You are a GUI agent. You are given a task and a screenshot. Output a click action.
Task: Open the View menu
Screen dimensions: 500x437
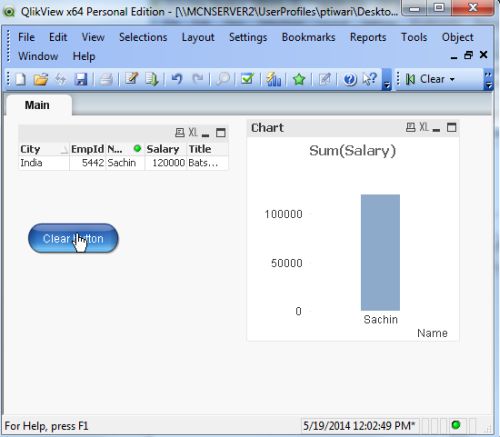pos(93,37)
